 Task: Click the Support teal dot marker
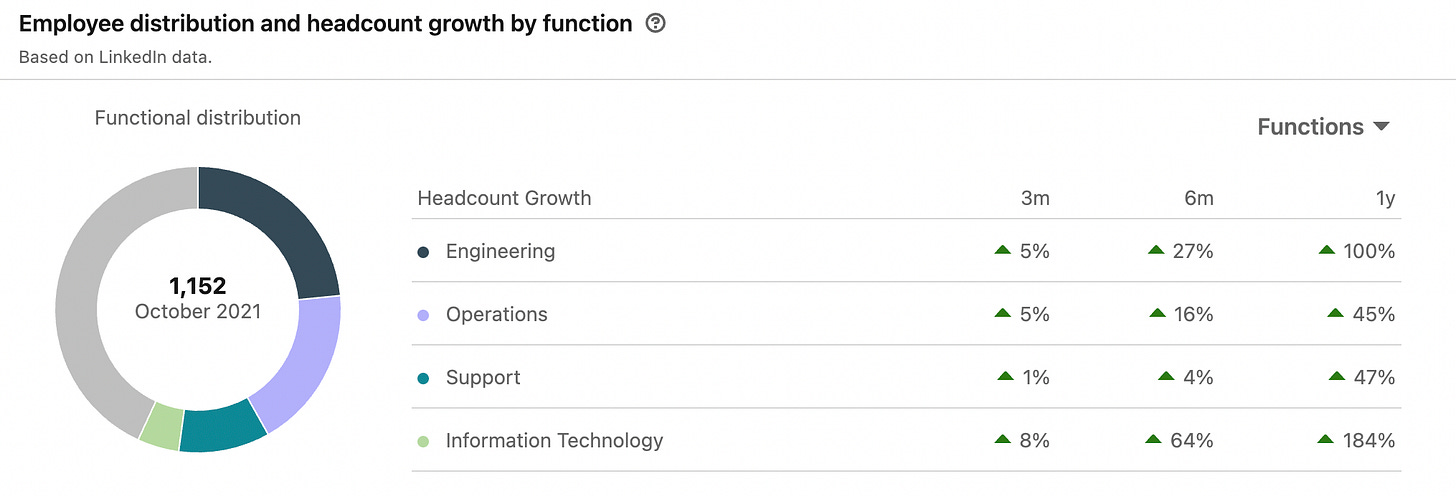coord(423,378)
